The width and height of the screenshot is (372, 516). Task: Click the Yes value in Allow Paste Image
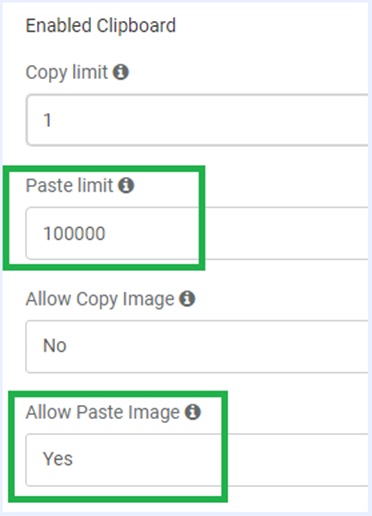click(58, 459)
